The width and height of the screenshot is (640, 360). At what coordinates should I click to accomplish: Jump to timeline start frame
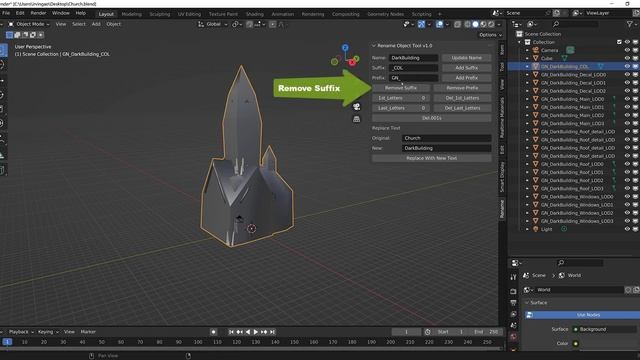coord(231,332)
